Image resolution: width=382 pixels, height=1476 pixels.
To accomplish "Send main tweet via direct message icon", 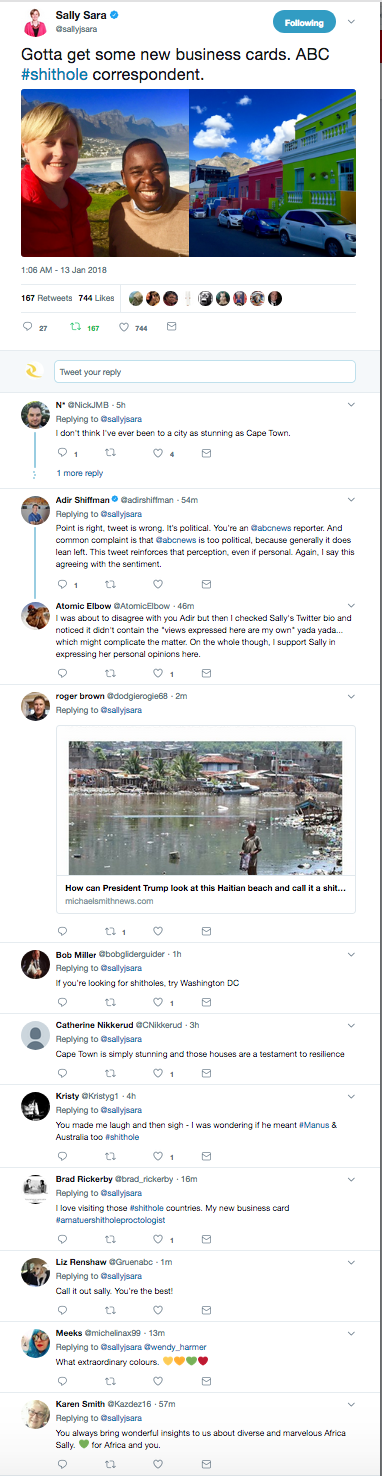I will tap(171, 327).
